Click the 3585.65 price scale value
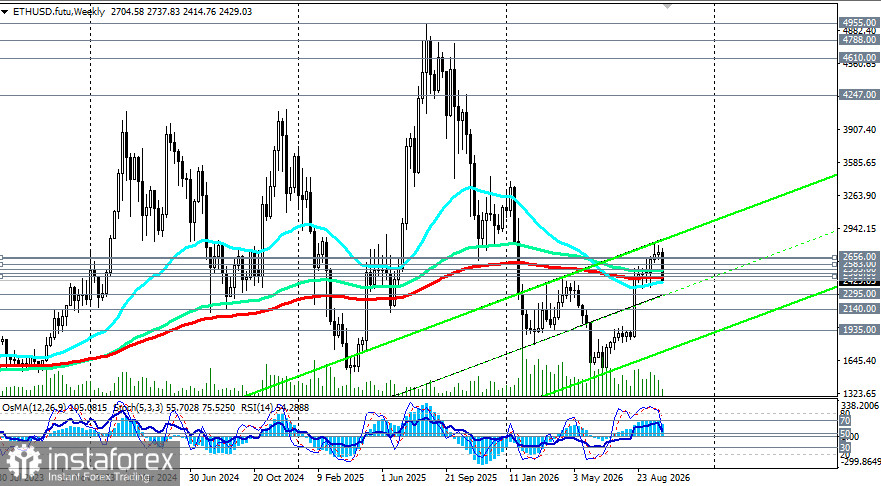The height and width of the screenshot is (486, 881). (x=859, y=163)
